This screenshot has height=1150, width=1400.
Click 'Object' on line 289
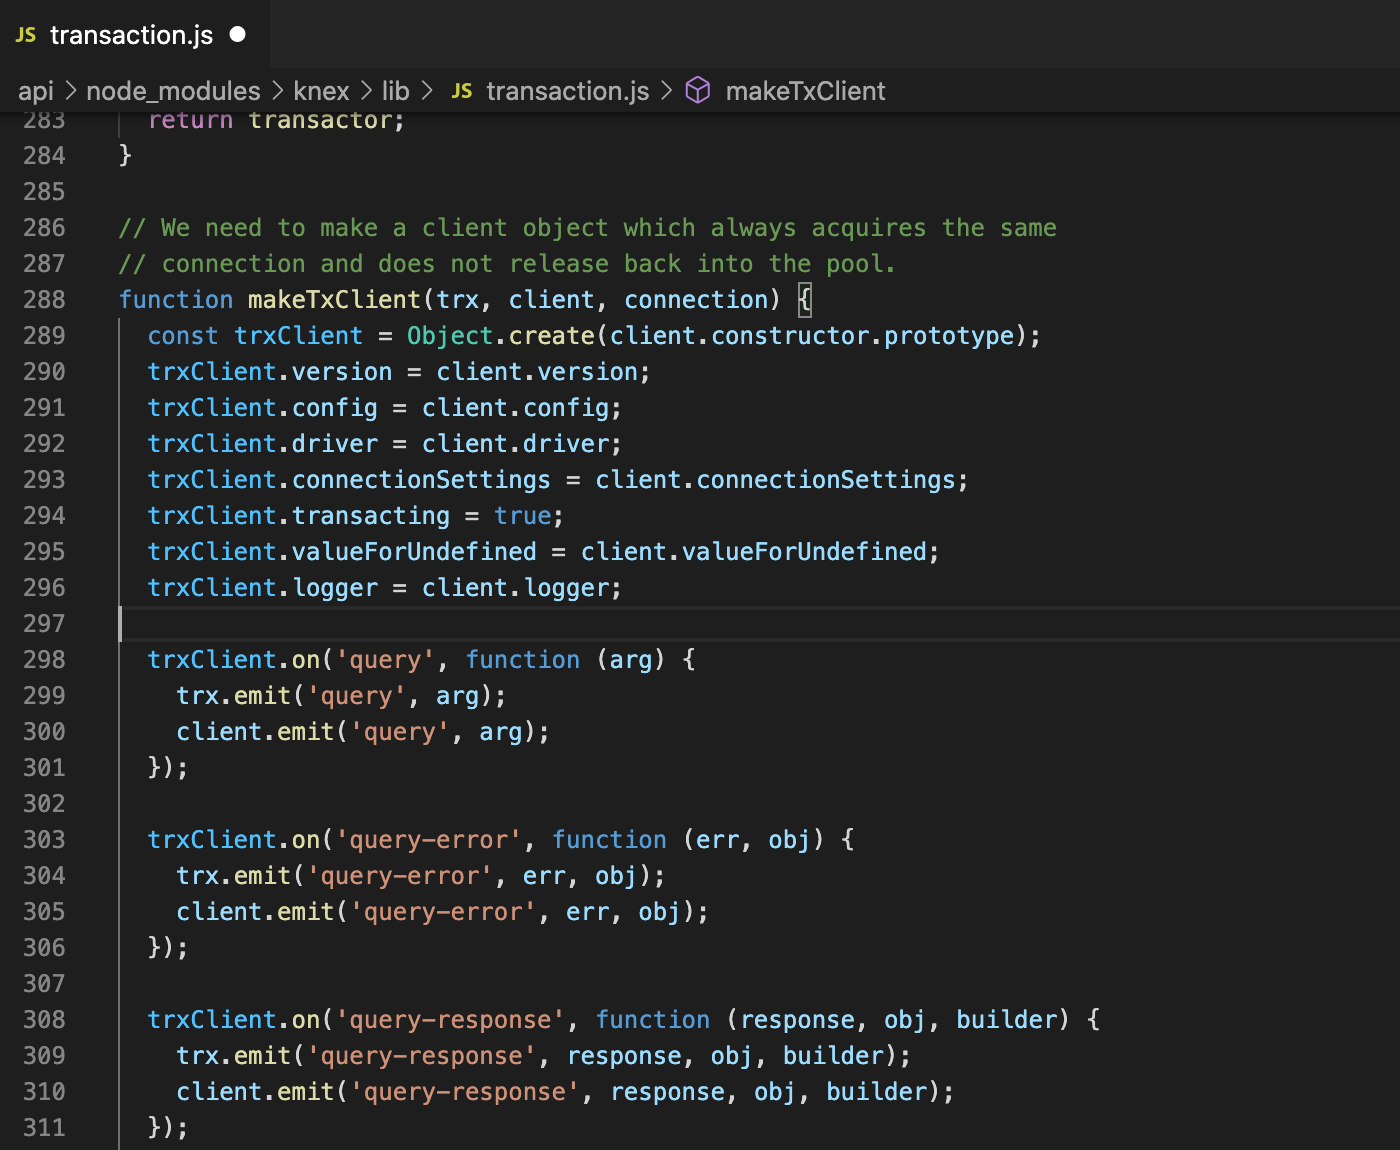(450, 336)
